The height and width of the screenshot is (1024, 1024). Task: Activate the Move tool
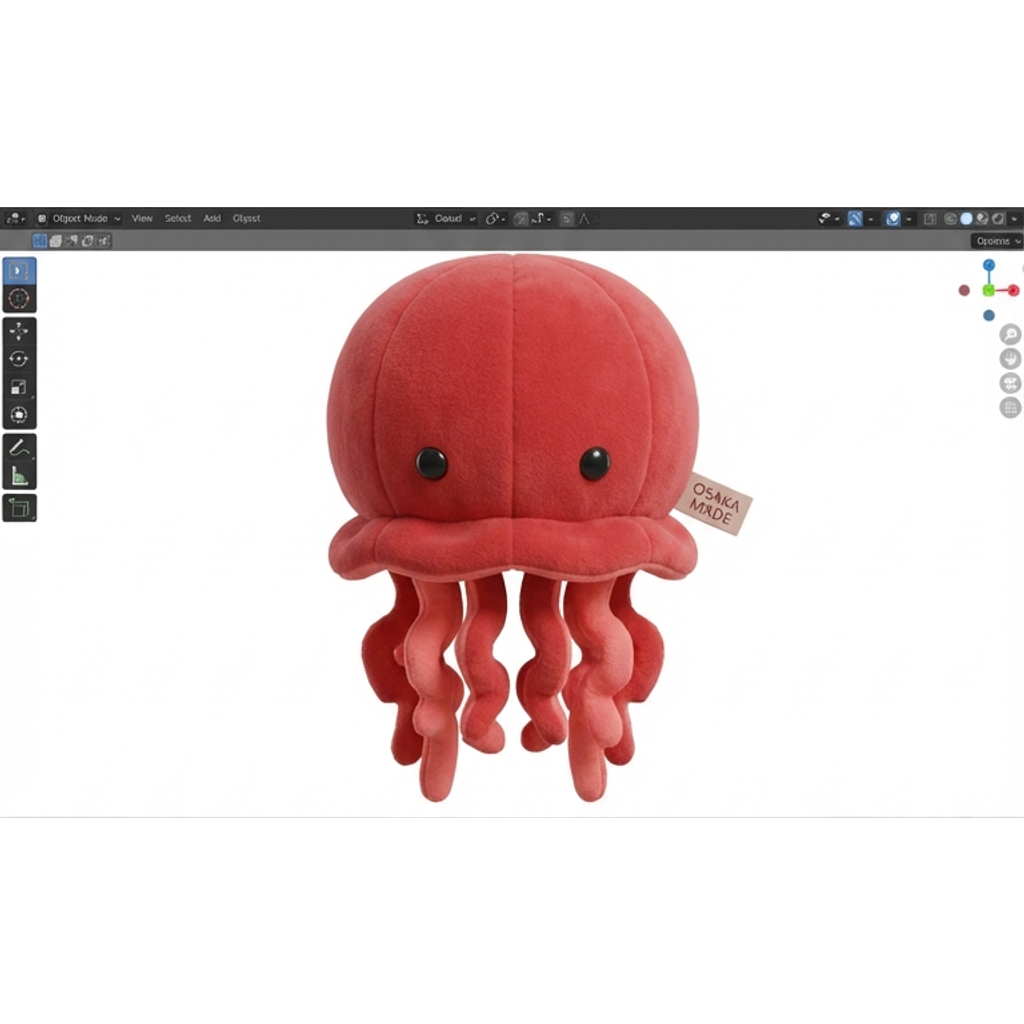19,332
